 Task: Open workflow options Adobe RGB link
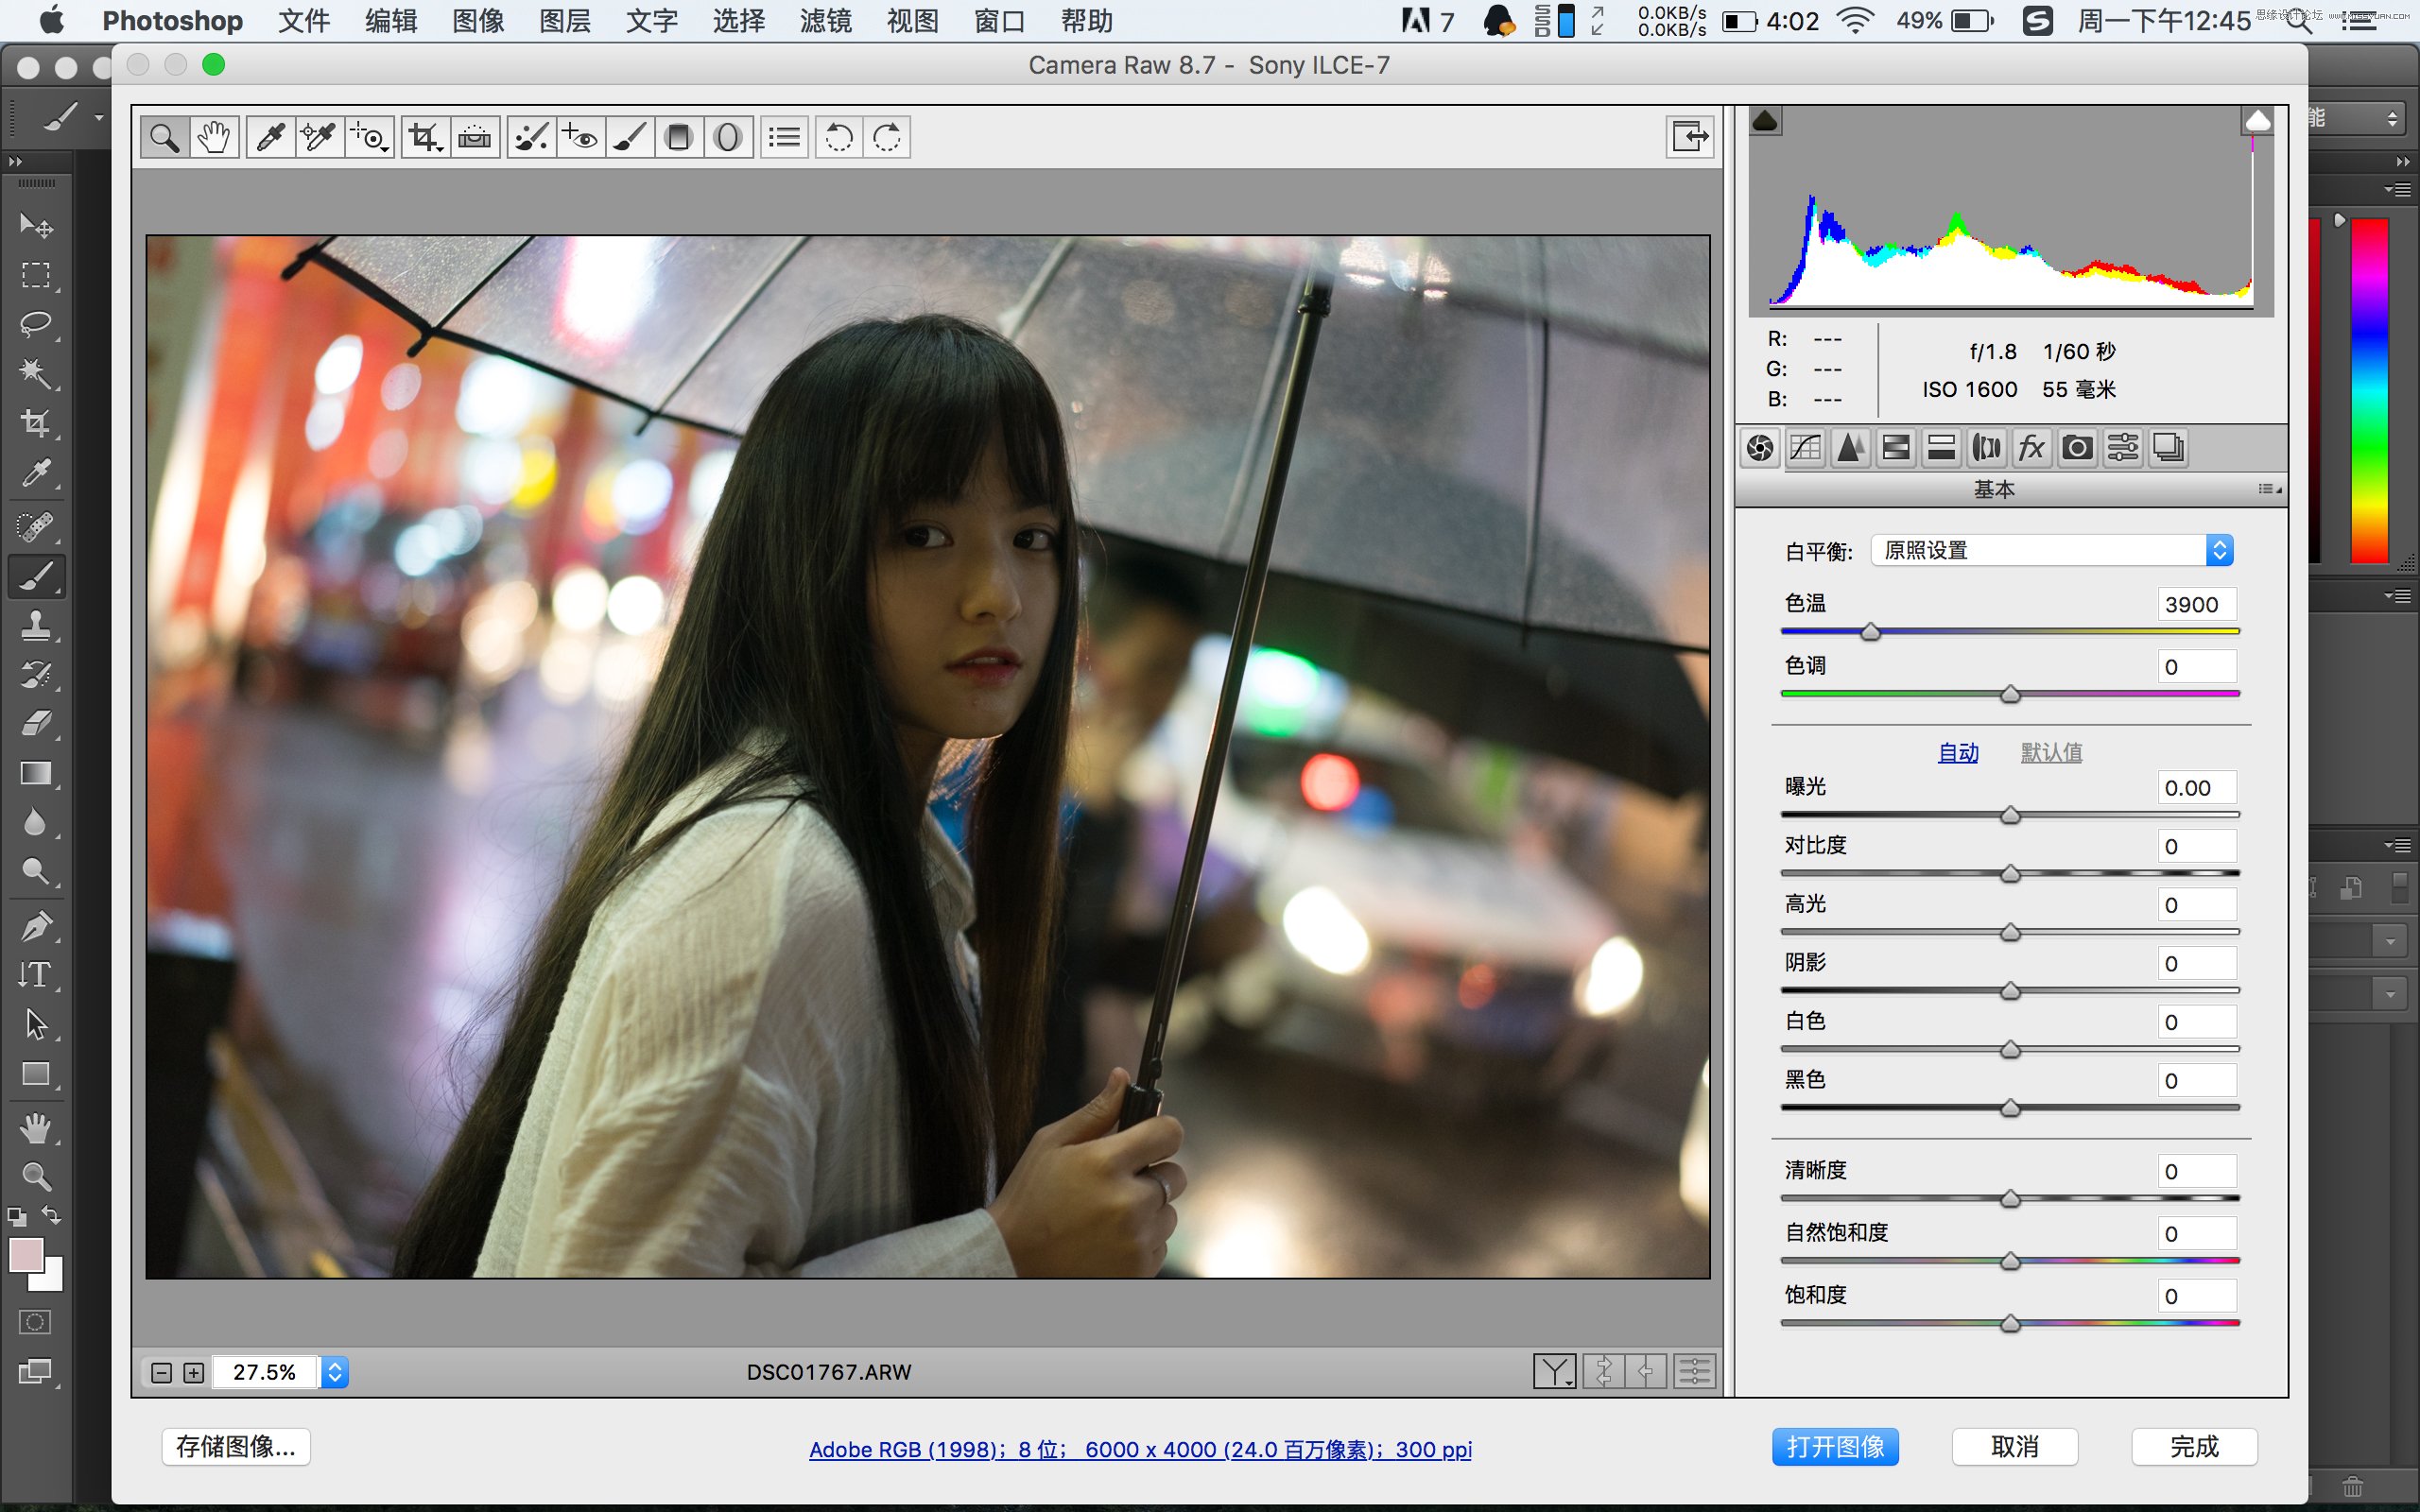(x=1140, y=1449)
